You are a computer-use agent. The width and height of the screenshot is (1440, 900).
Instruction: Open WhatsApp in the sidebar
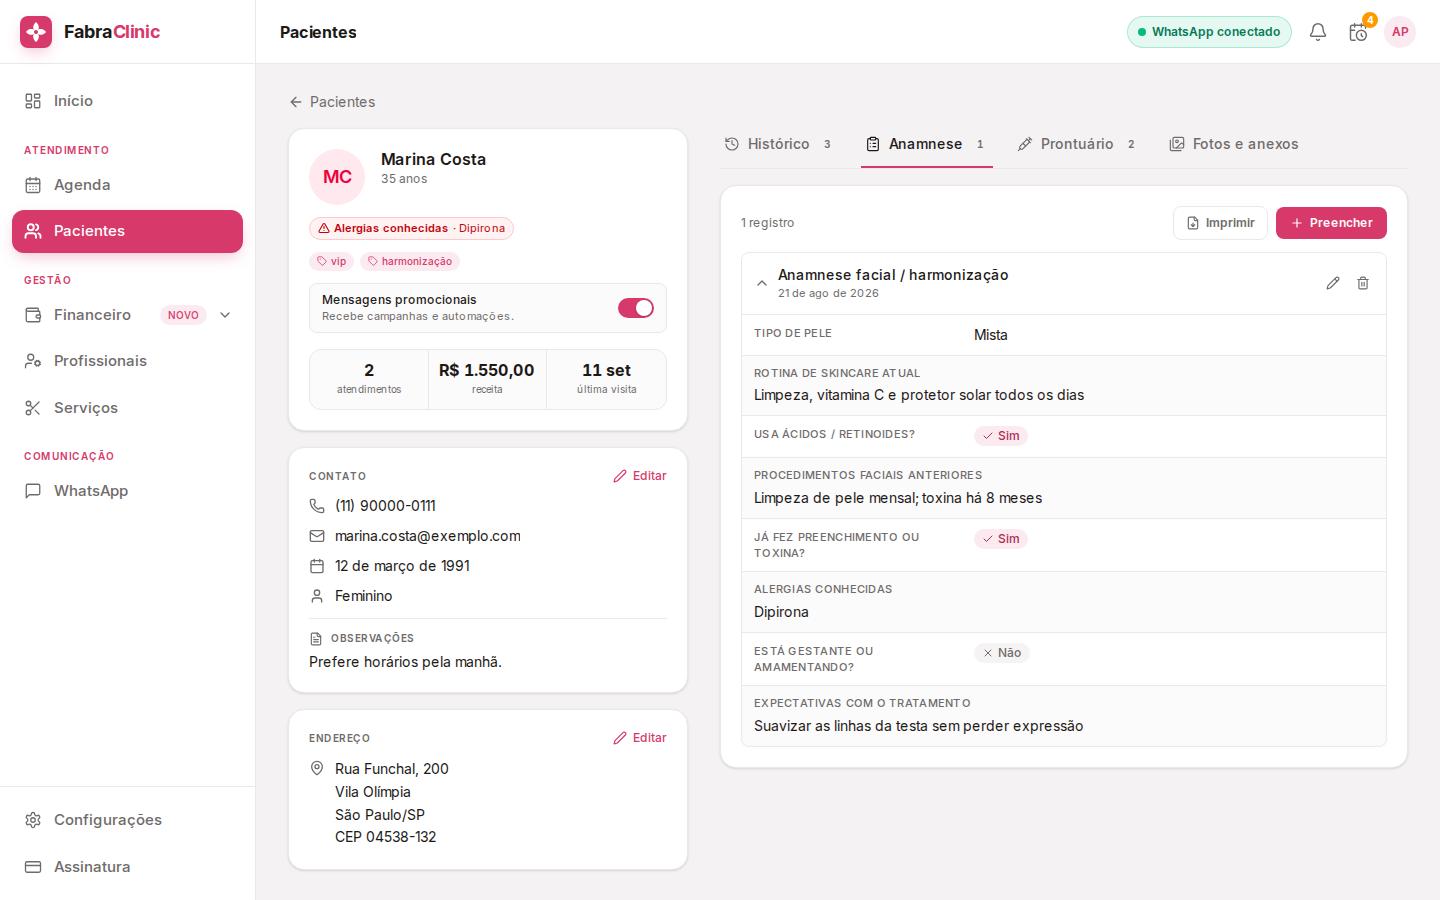(x=127, y=491)
